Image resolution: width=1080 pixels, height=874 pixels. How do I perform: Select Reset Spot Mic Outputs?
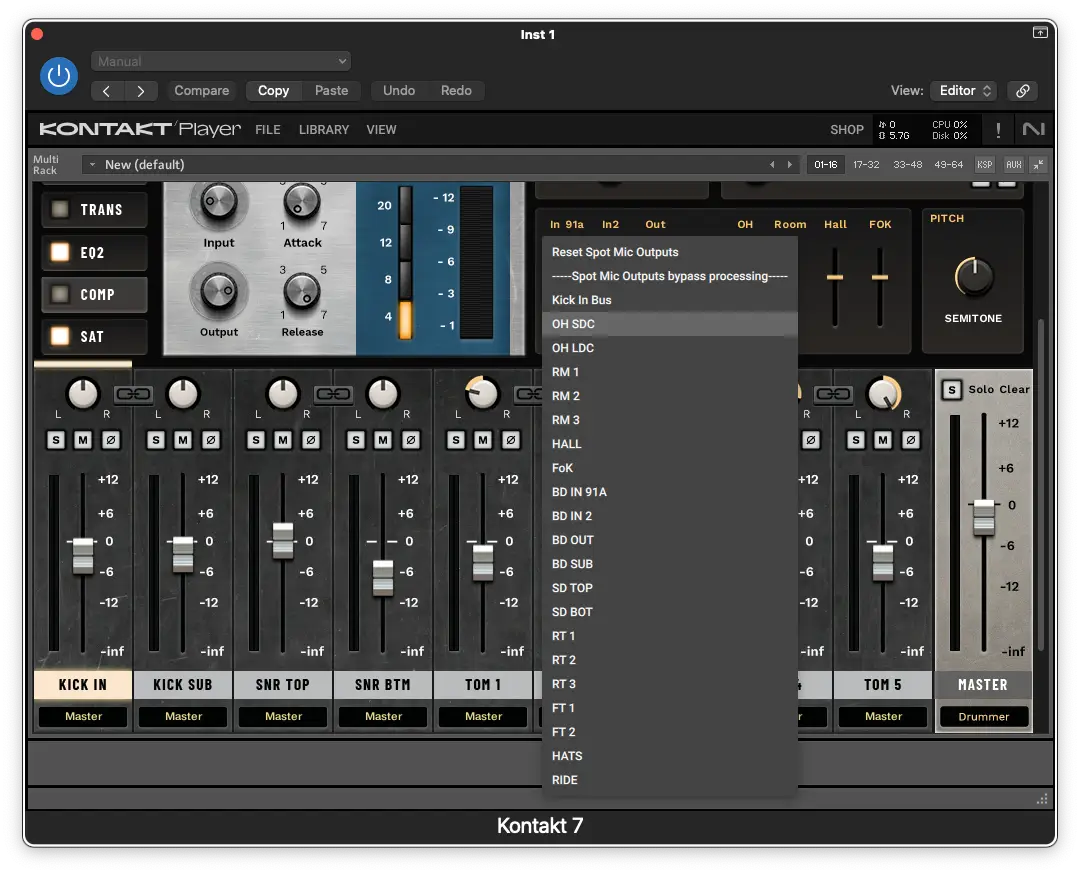point(669,252)
